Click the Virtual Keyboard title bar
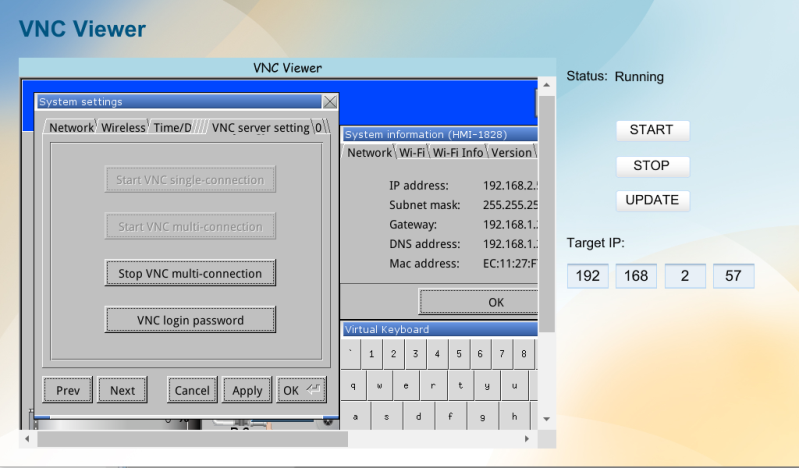 [440, 329]
